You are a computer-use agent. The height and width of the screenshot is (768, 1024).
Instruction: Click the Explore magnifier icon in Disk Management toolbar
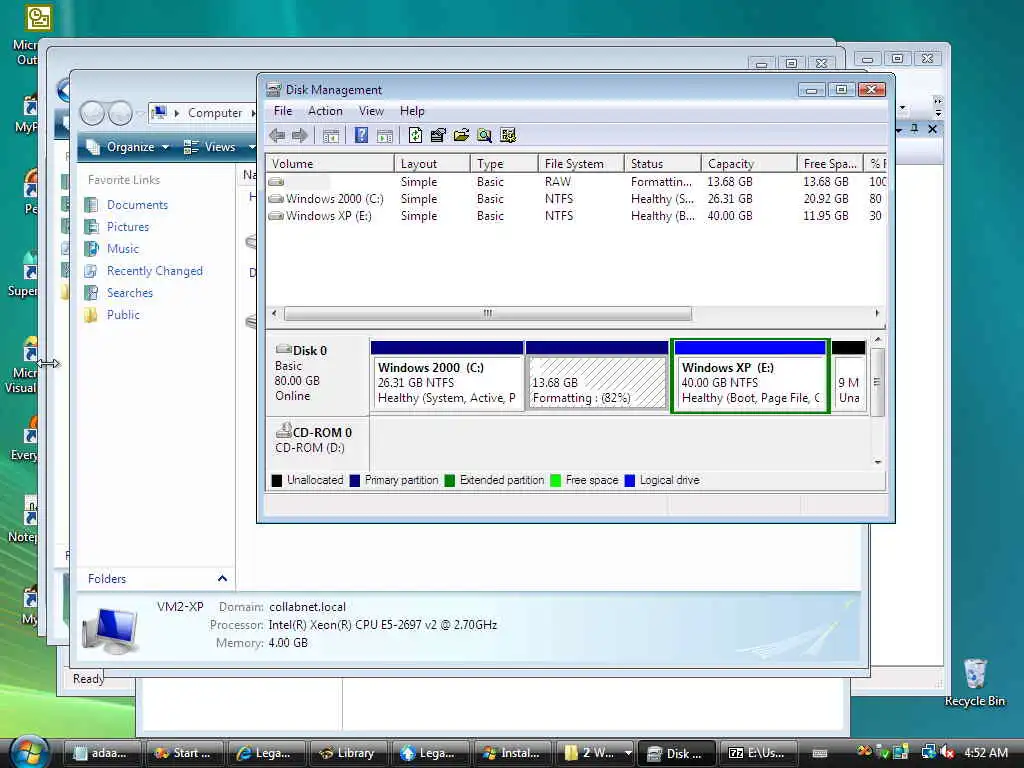click(x=485, y=135)
